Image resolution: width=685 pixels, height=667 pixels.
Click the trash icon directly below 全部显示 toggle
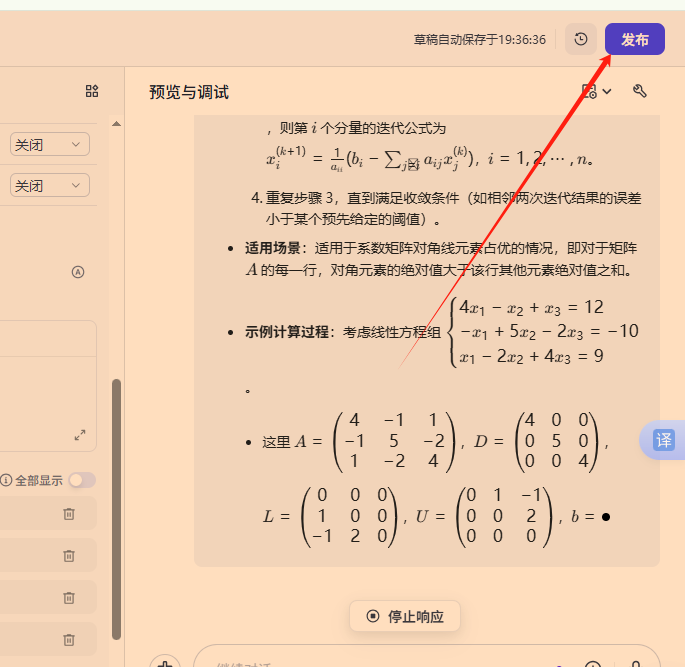tap(69, 514)
